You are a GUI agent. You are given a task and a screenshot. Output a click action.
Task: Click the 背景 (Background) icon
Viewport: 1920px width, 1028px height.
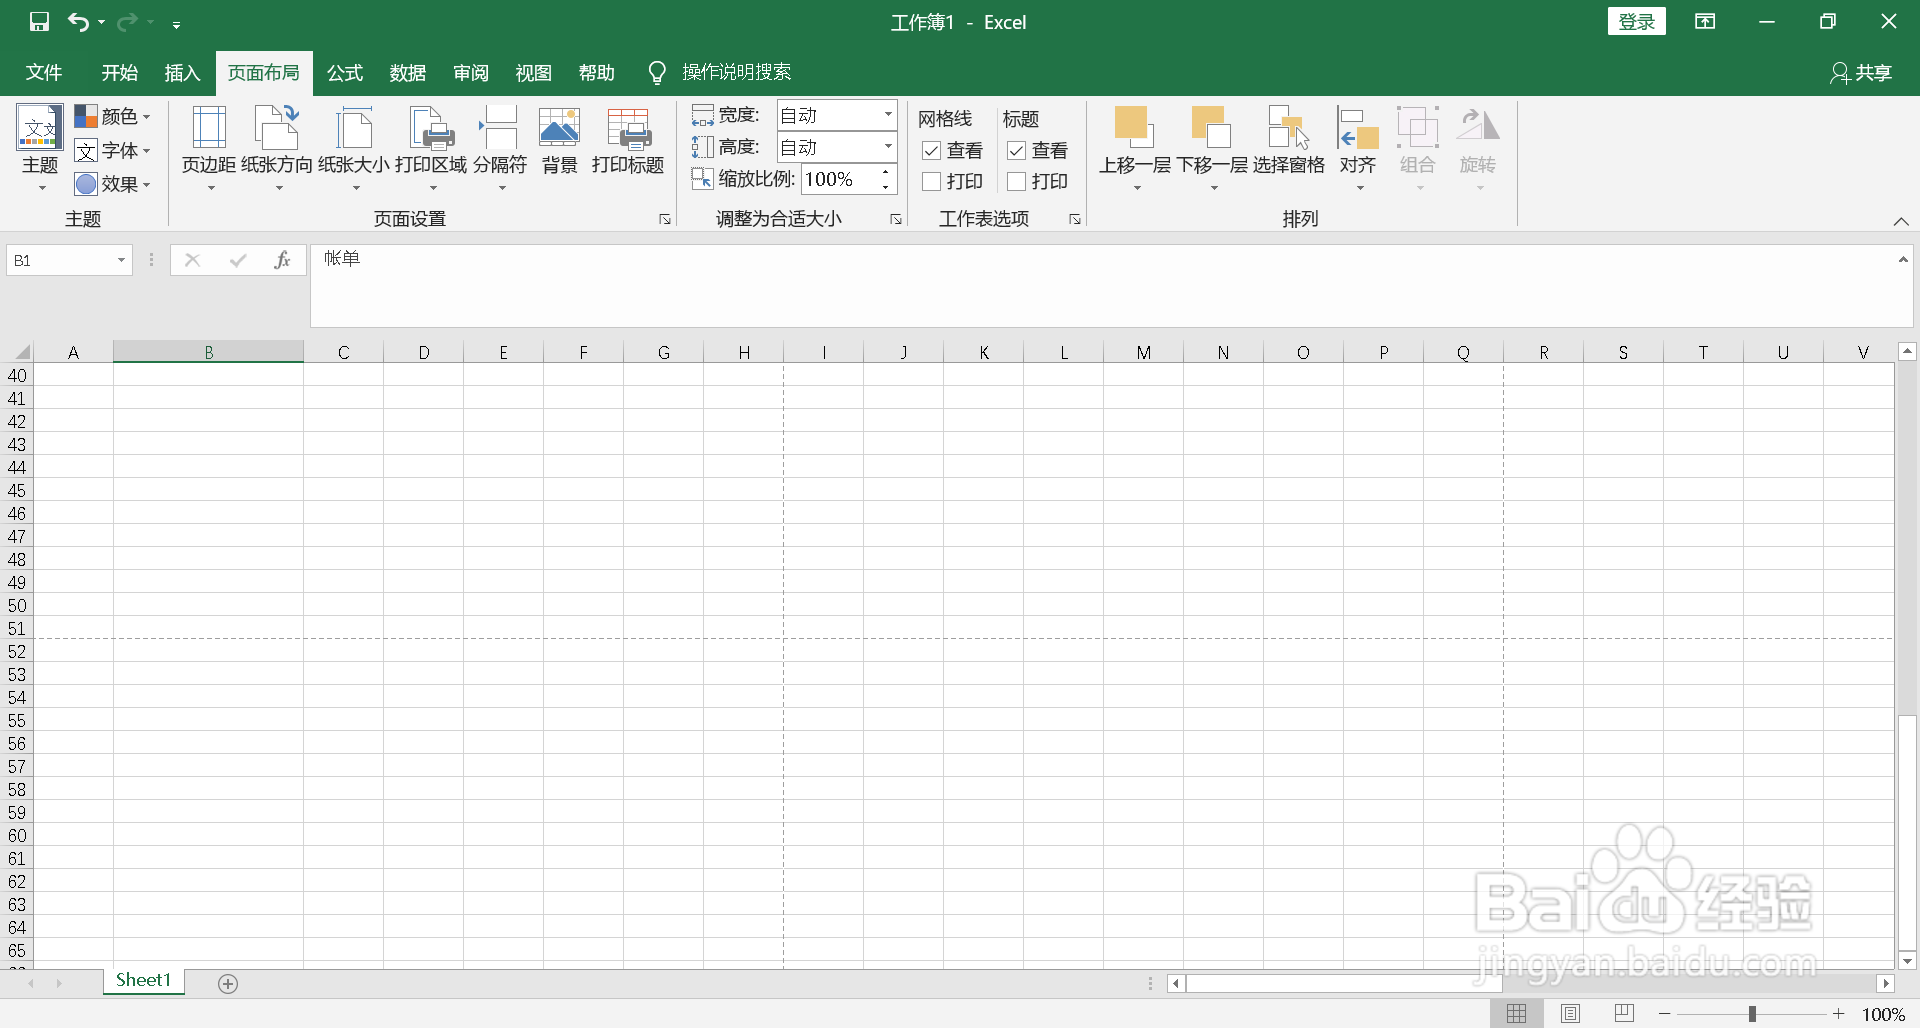[558, 140]
